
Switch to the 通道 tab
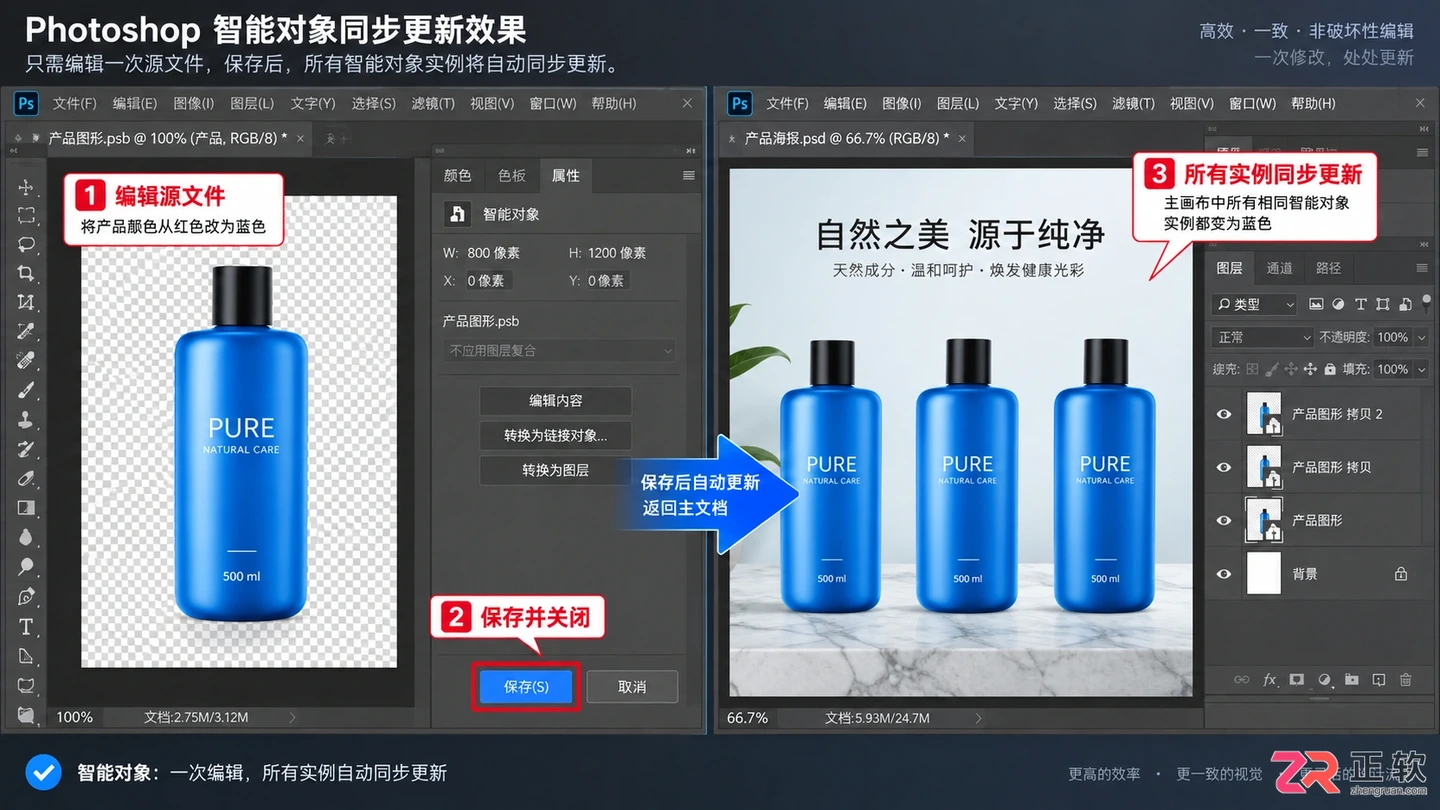tap(1279, 268)
